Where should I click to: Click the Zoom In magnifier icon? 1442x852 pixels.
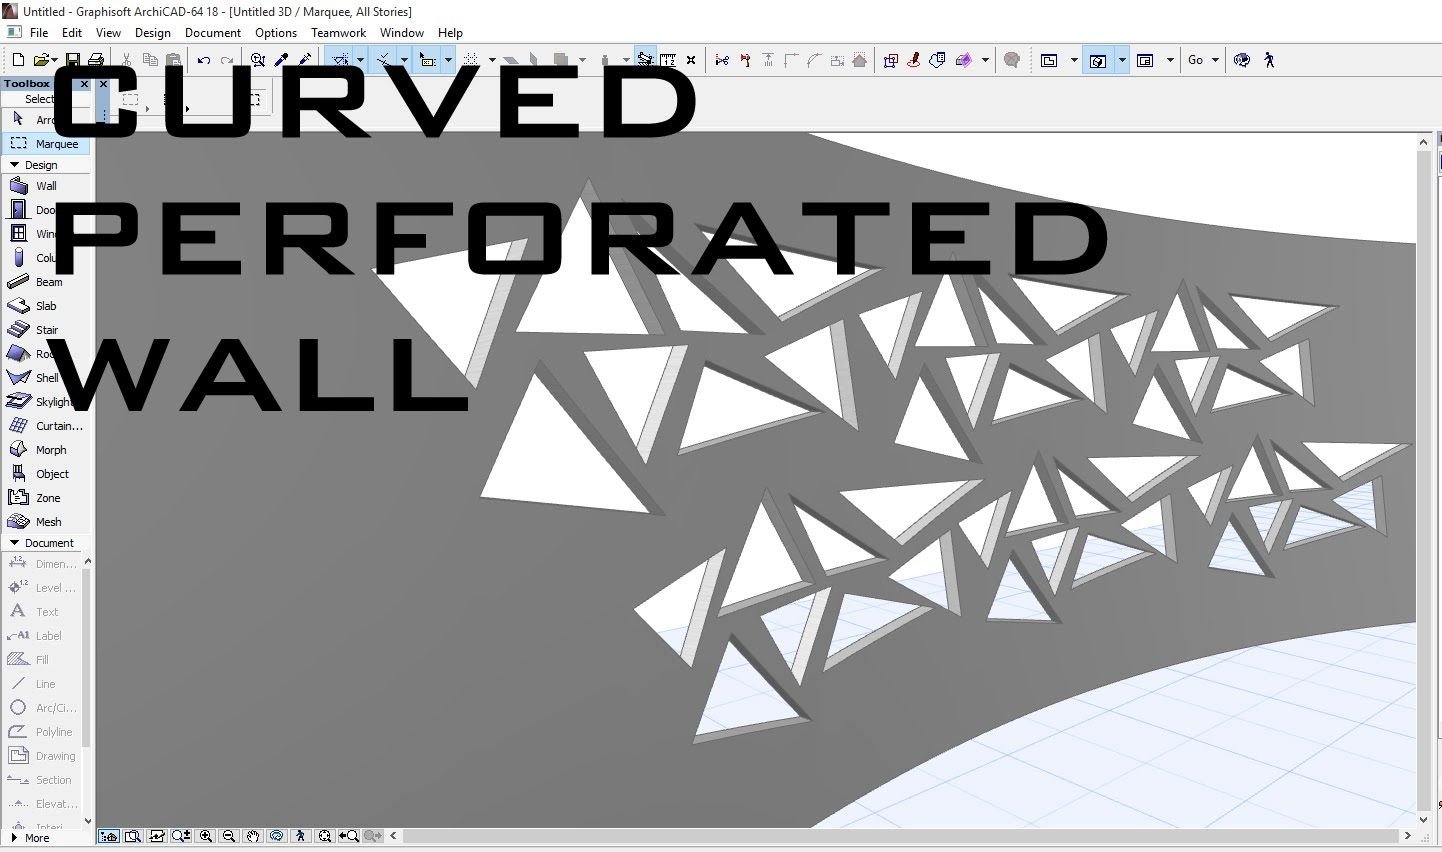tap(206, 836)
